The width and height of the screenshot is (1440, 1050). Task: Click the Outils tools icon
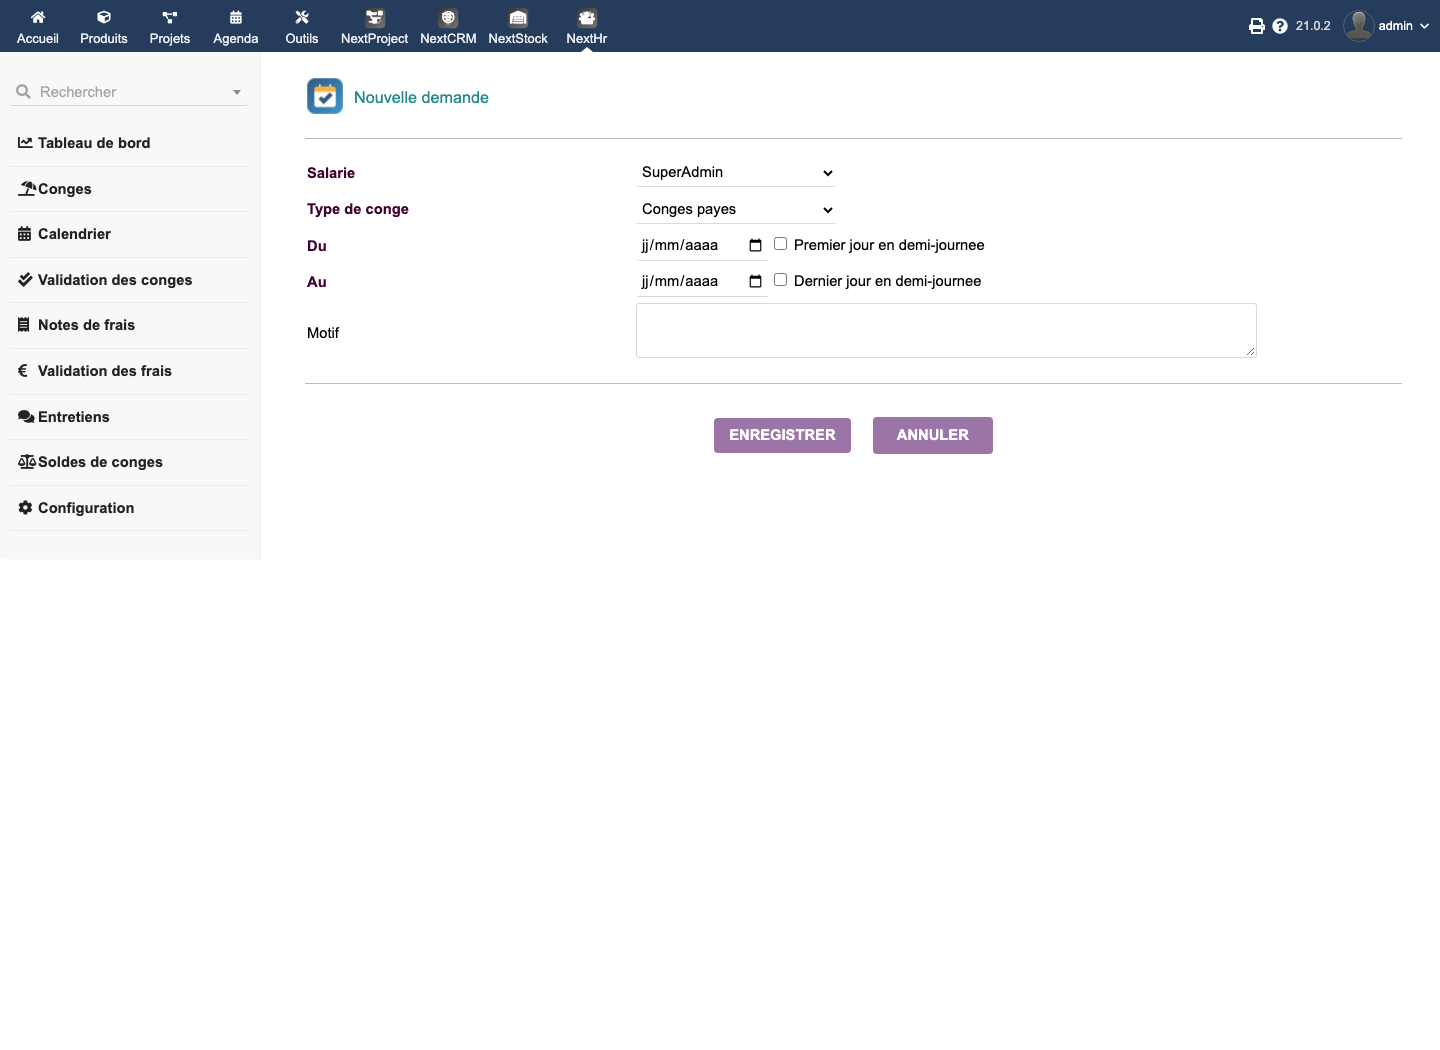click(x=302, y=17)
